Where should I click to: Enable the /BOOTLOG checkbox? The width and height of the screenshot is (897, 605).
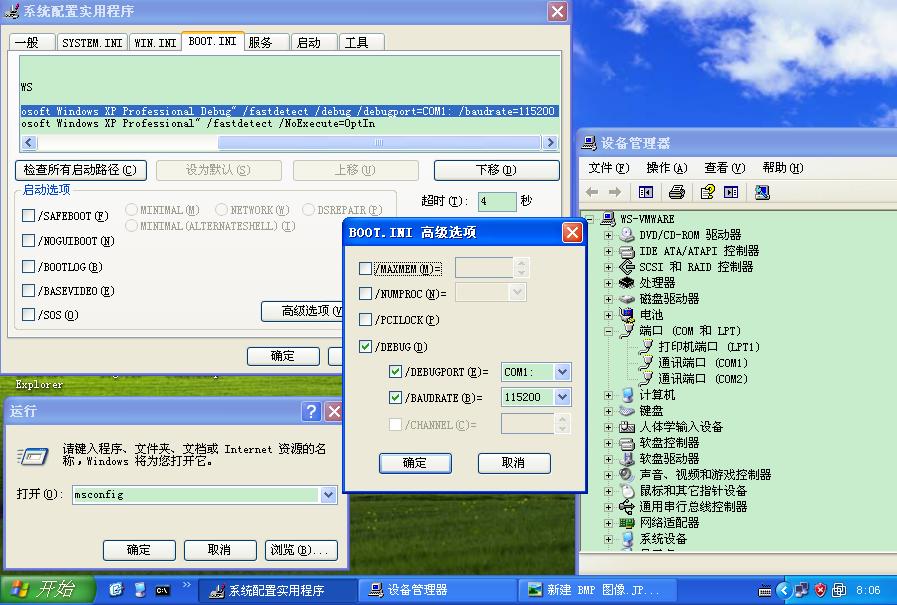coord(28,266)
